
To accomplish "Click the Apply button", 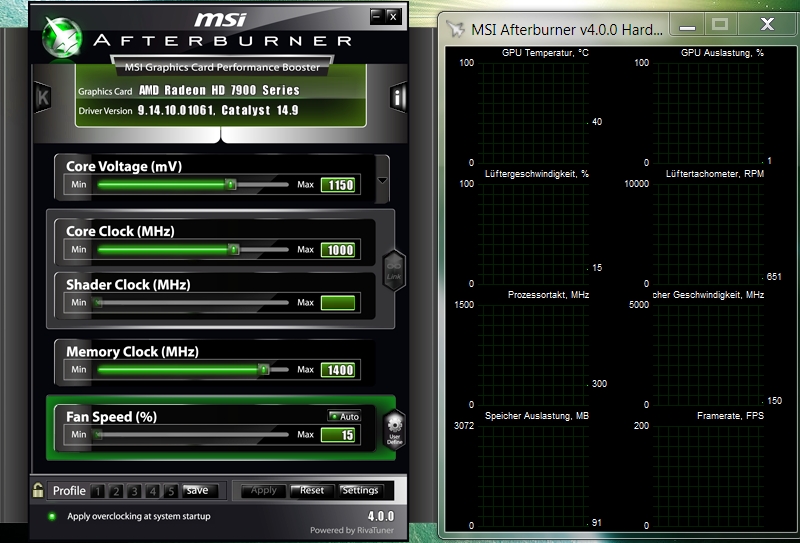I will [264, 490].
